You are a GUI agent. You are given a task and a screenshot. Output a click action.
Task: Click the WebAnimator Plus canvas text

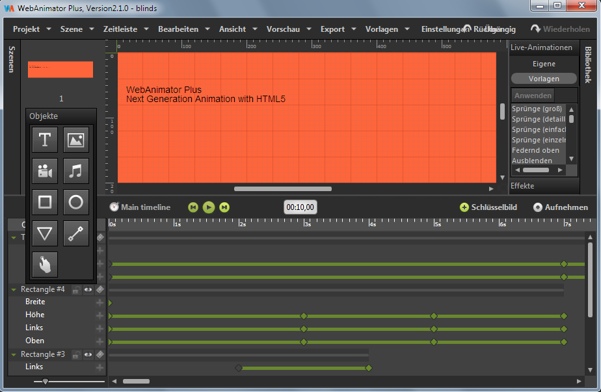click(x=164, y=90)
